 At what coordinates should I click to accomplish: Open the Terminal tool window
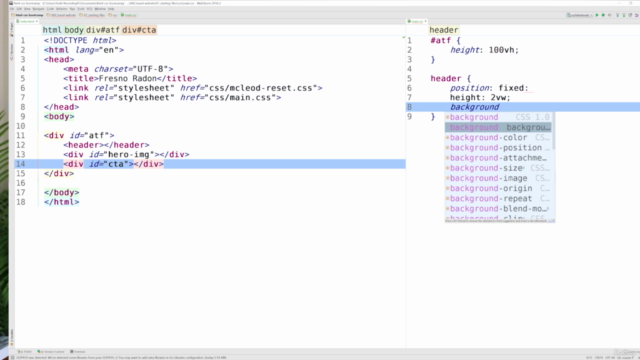[x=78, y=351]
